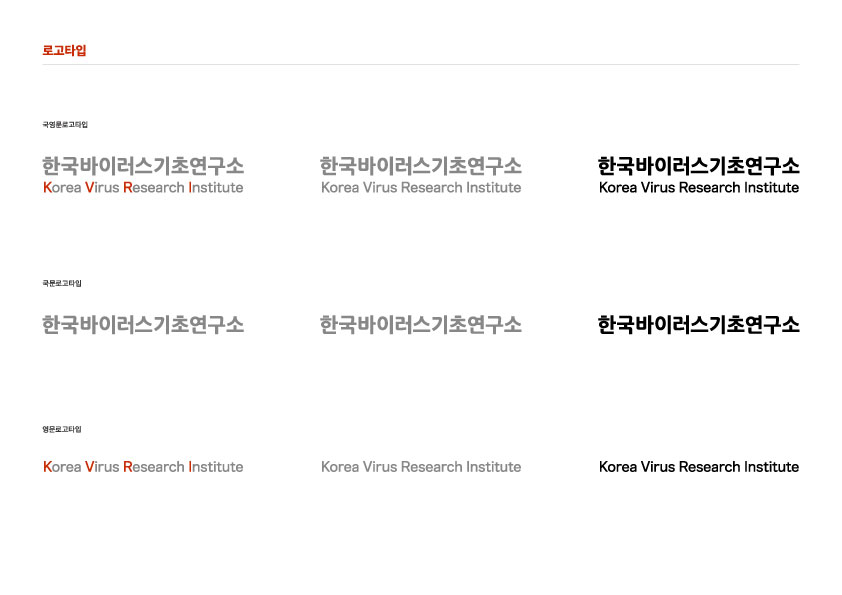
Task: Click gray Korean text in red-accented combined logo
Action: click(x=143, y=166)
